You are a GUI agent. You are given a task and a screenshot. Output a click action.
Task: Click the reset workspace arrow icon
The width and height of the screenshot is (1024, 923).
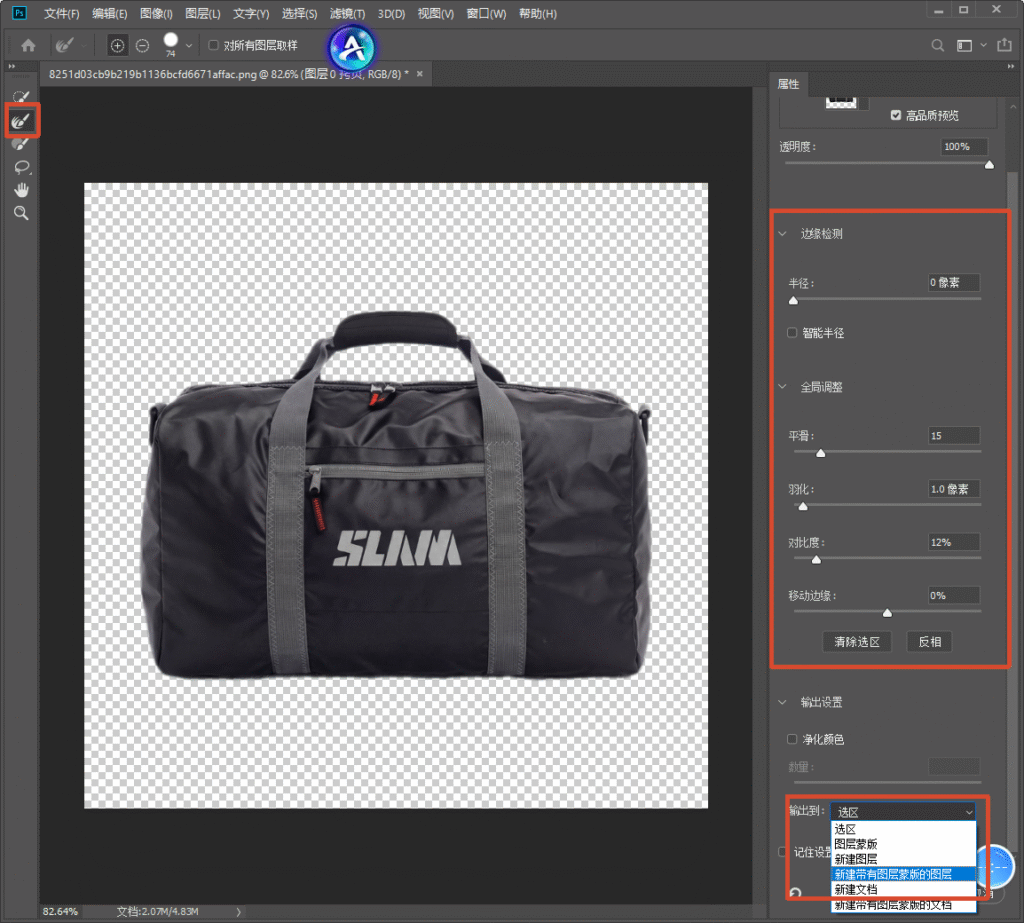[x=795, y=892]
